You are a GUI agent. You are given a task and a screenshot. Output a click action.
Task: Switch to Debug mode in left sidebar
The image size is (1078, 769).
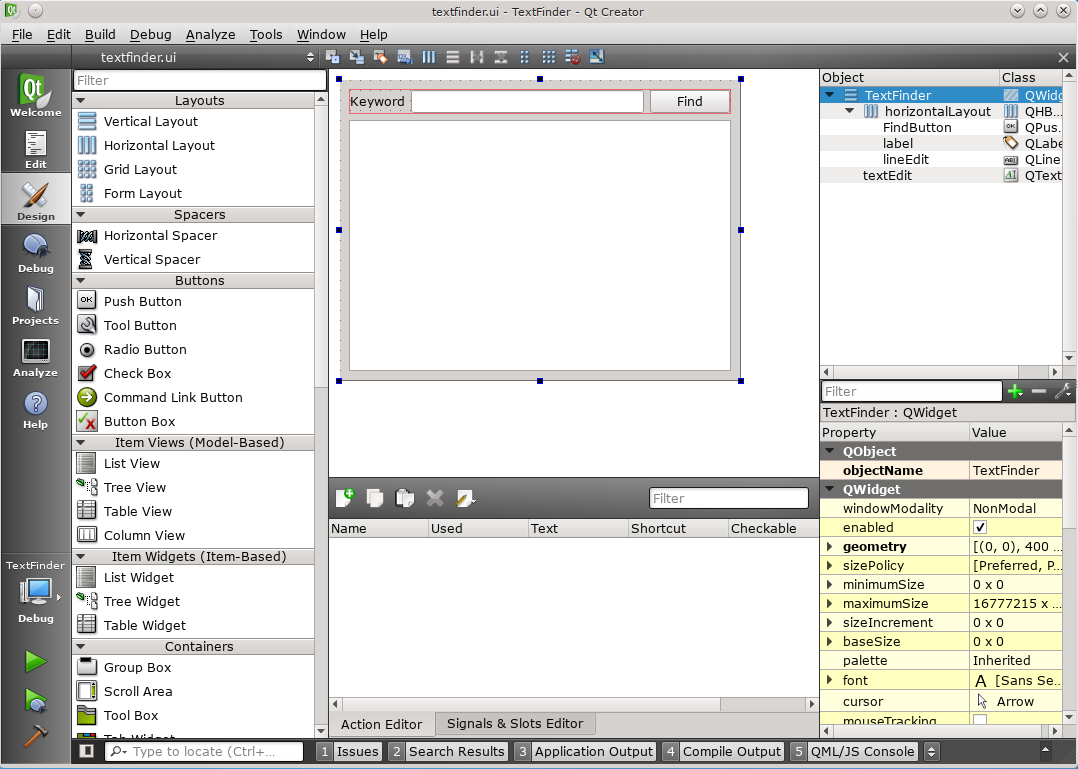click(36, 254)
